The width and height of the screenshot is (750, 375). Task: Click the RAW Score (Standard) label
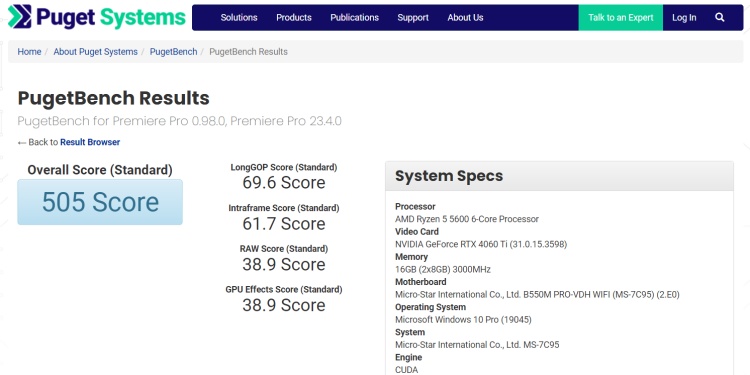(x=284, y=249)
